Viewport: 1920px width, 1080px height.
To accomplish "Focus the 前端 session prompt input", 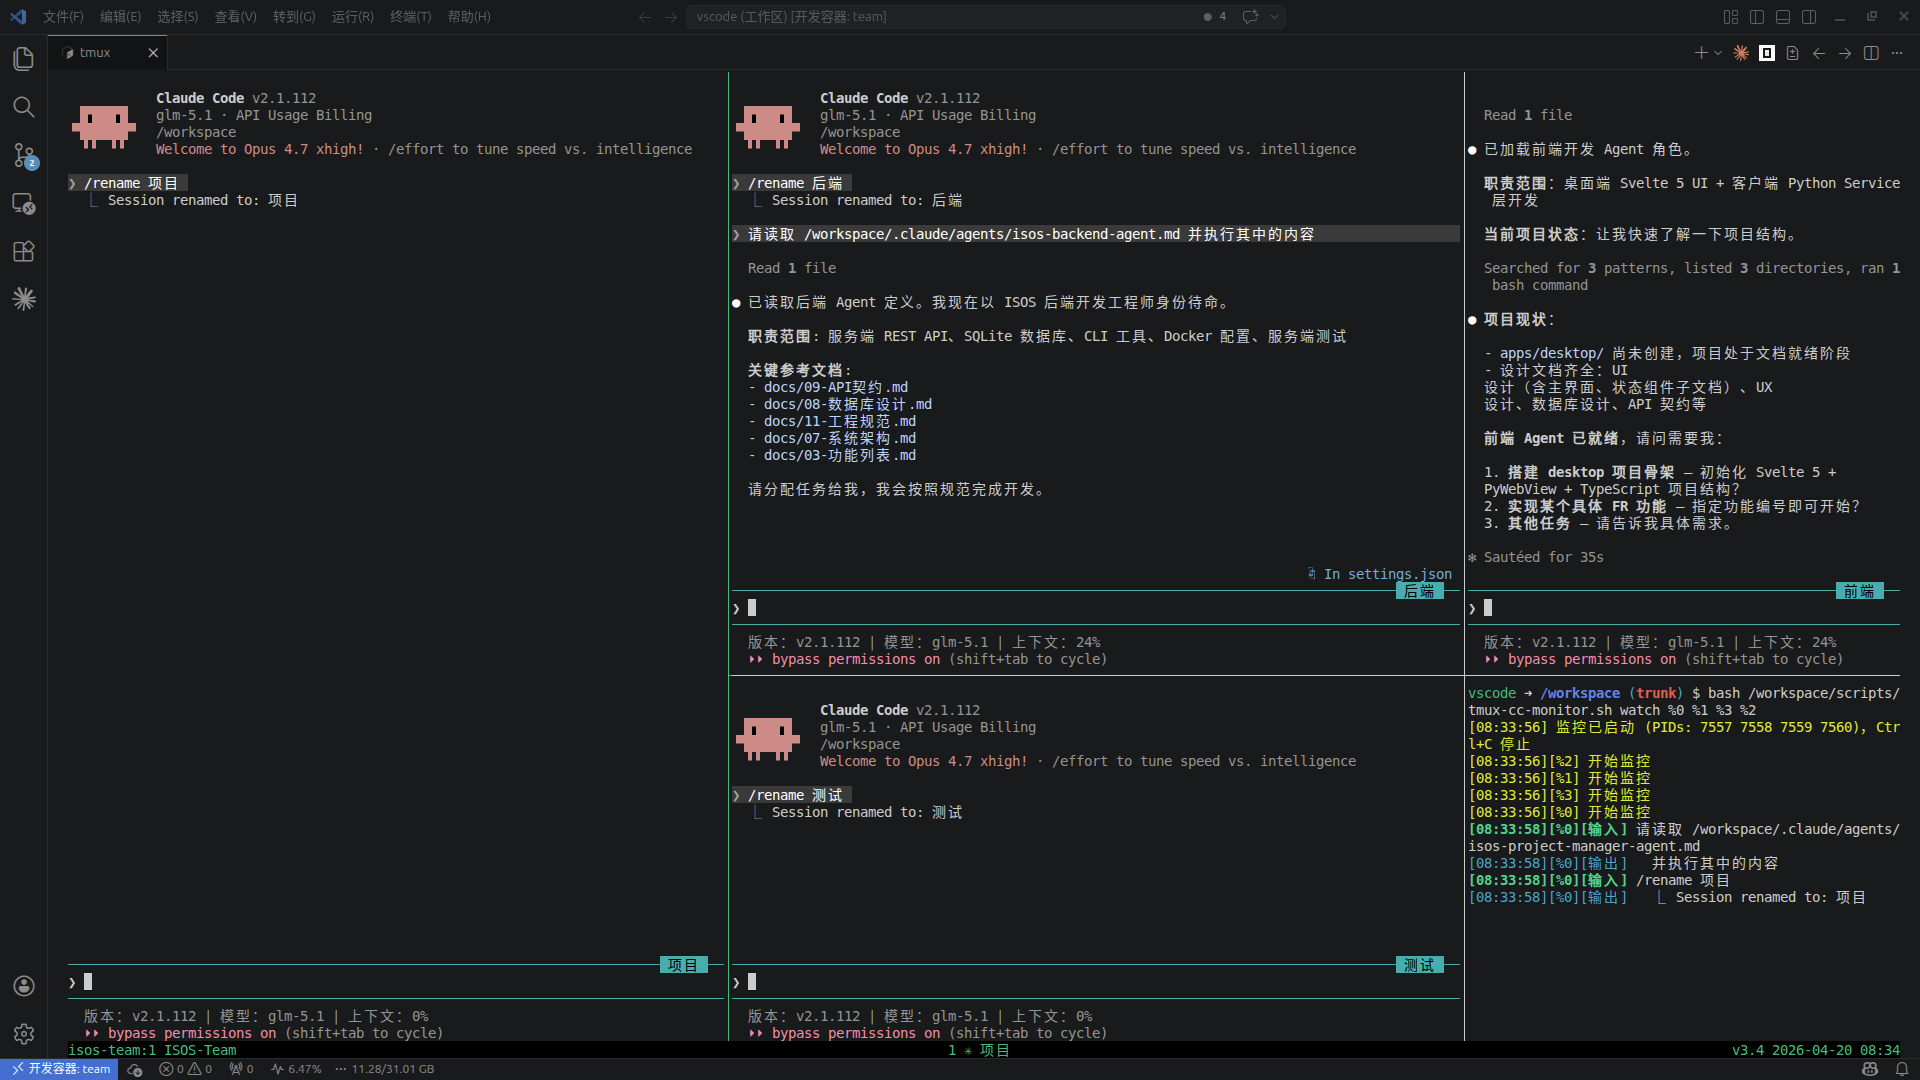I will click(x=1684, y=608).
